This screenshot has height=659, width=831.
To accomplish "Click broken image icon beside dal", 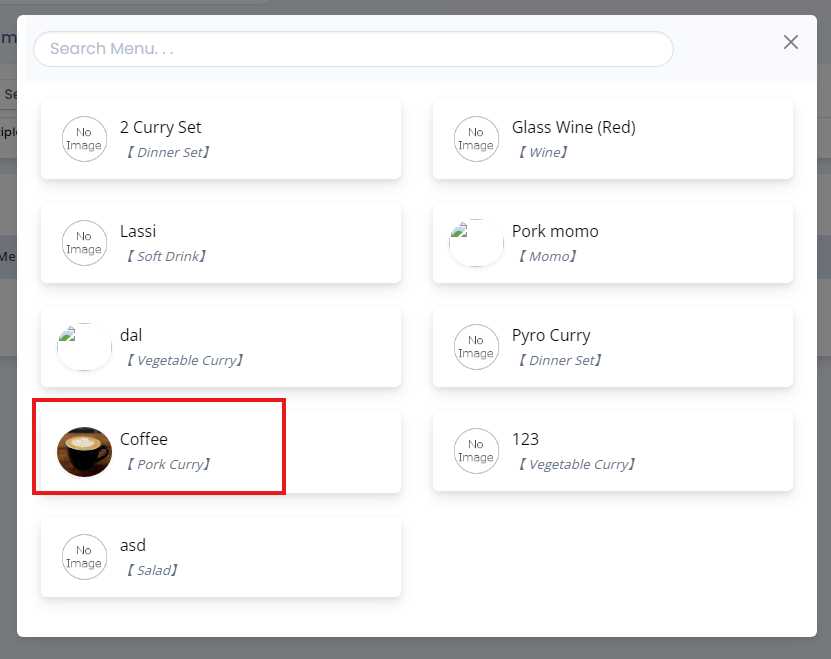I will click(84, 347).
